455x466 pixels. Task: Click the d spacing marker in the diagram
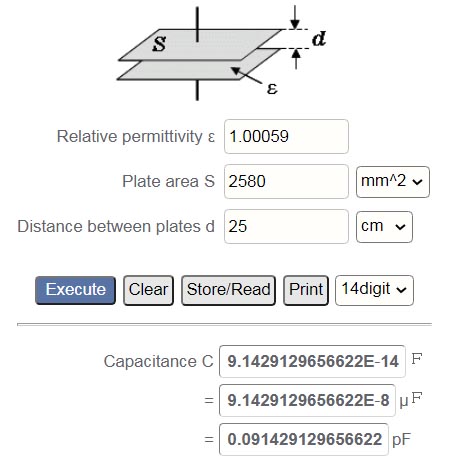click(319, 39)
